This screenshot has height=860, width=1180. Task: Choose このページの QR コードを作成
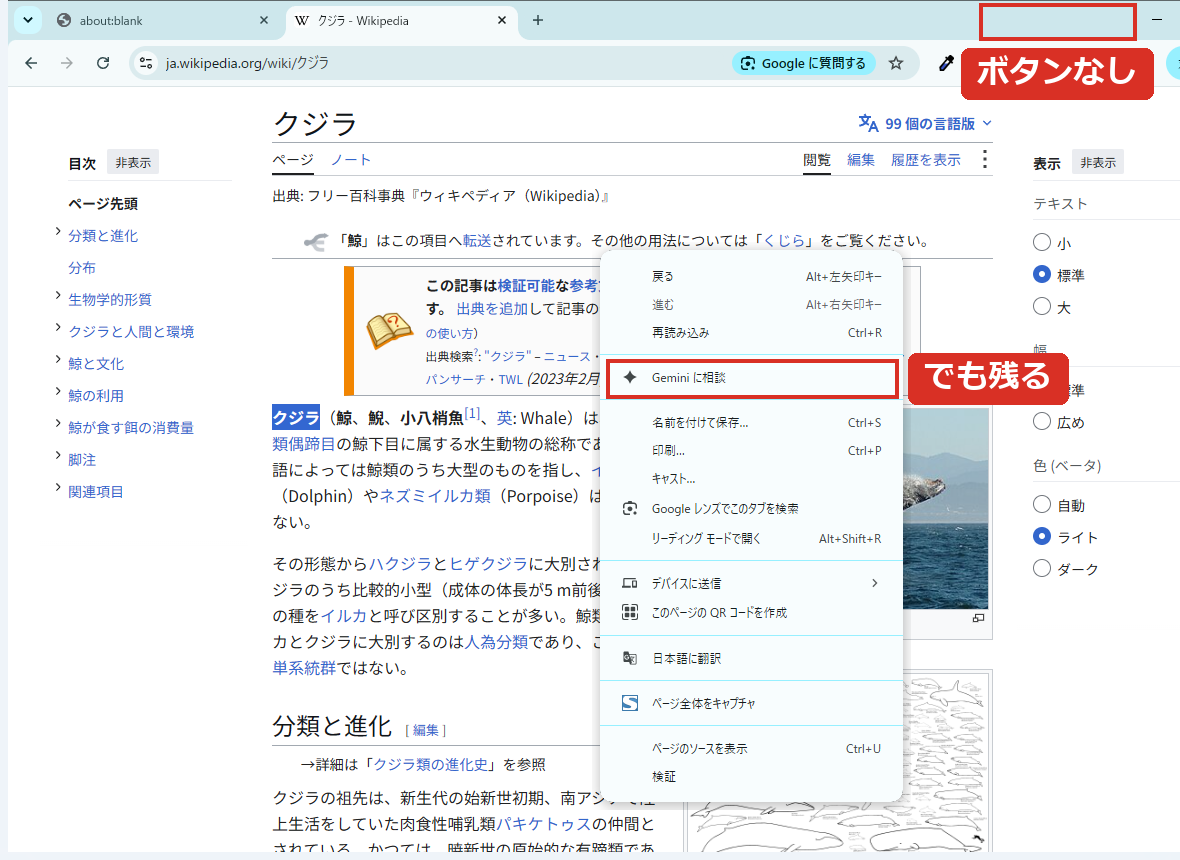point(751,612)
